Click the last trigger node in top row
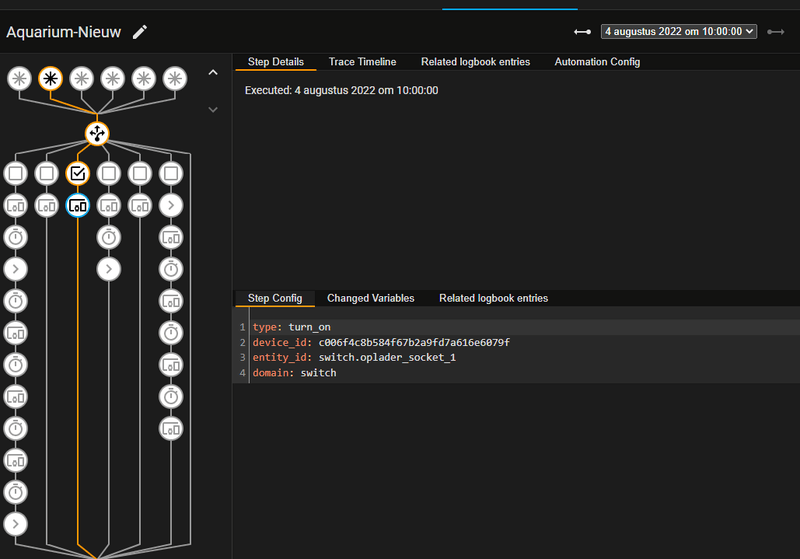 (175, 78)
